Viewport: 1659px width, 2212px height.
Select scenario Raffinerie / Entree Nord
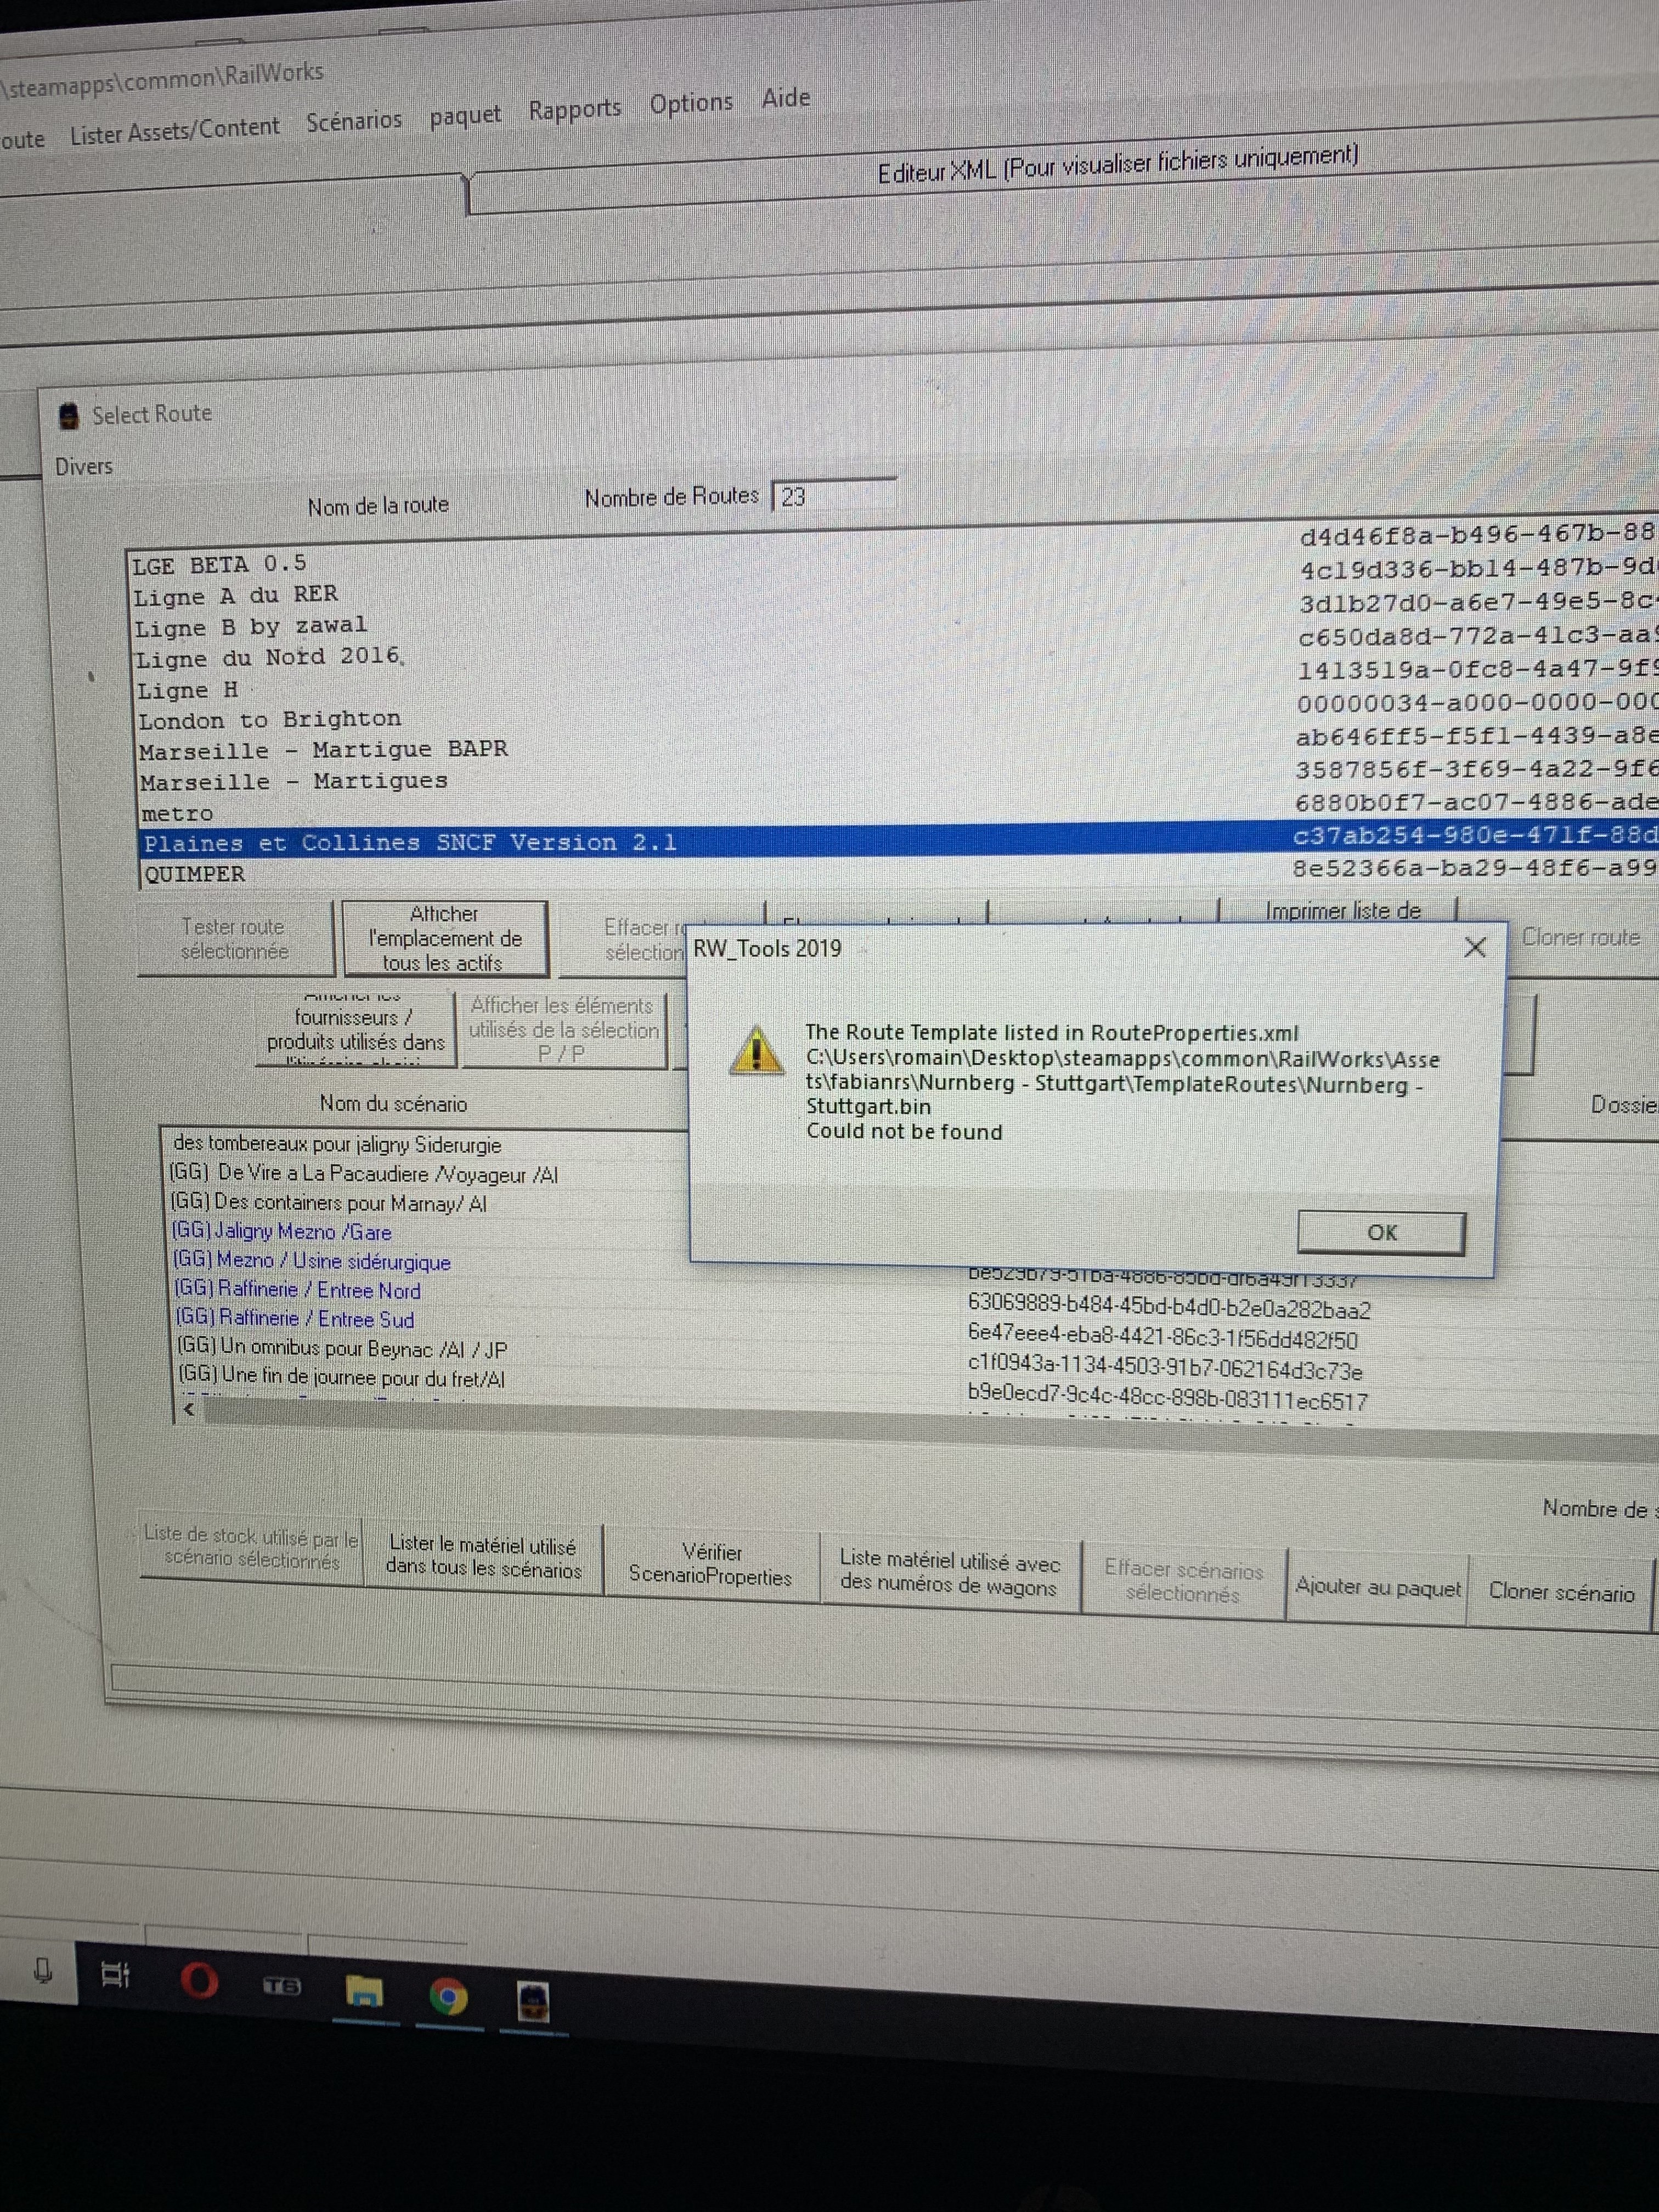(297, 1290)
